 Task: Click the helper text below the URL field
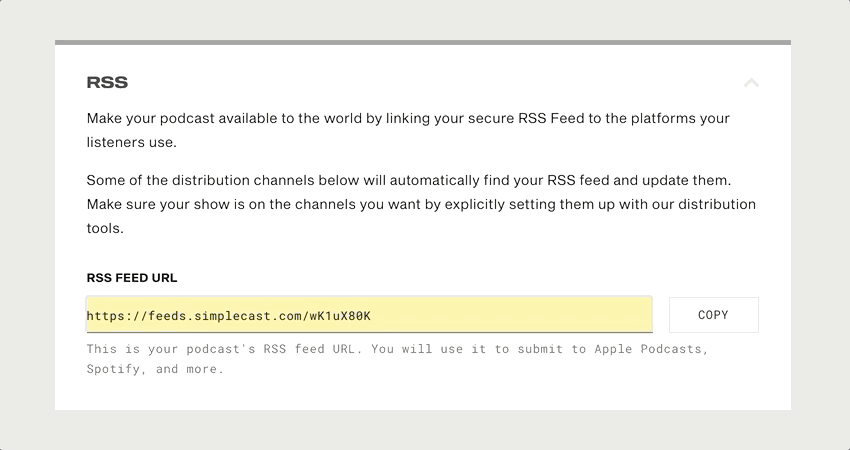coord(397,359)
